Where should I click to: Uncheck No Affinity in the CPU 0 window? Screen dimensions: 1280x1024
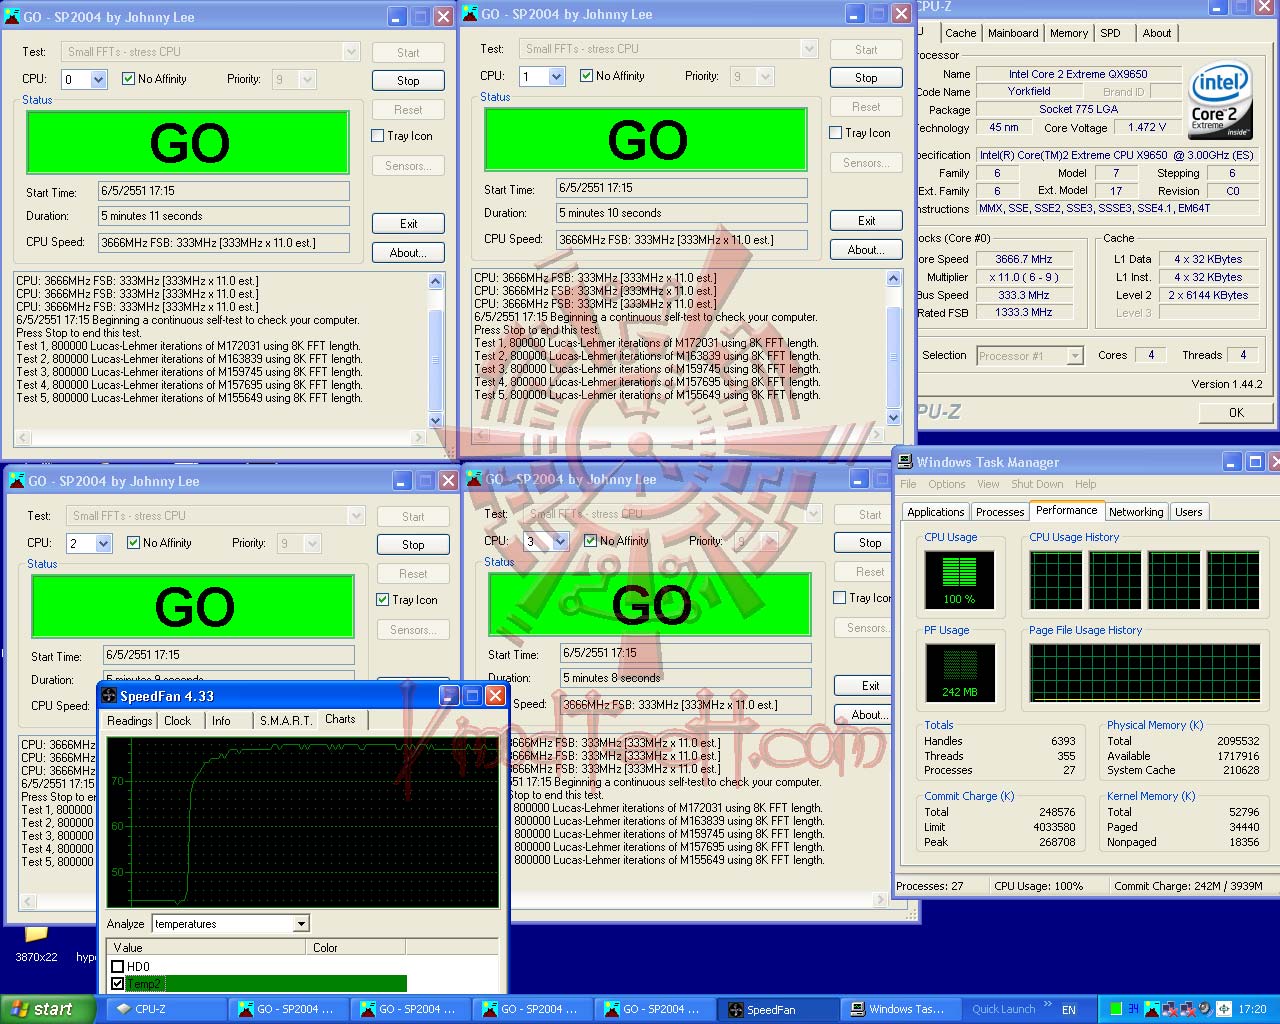point(128,79)
